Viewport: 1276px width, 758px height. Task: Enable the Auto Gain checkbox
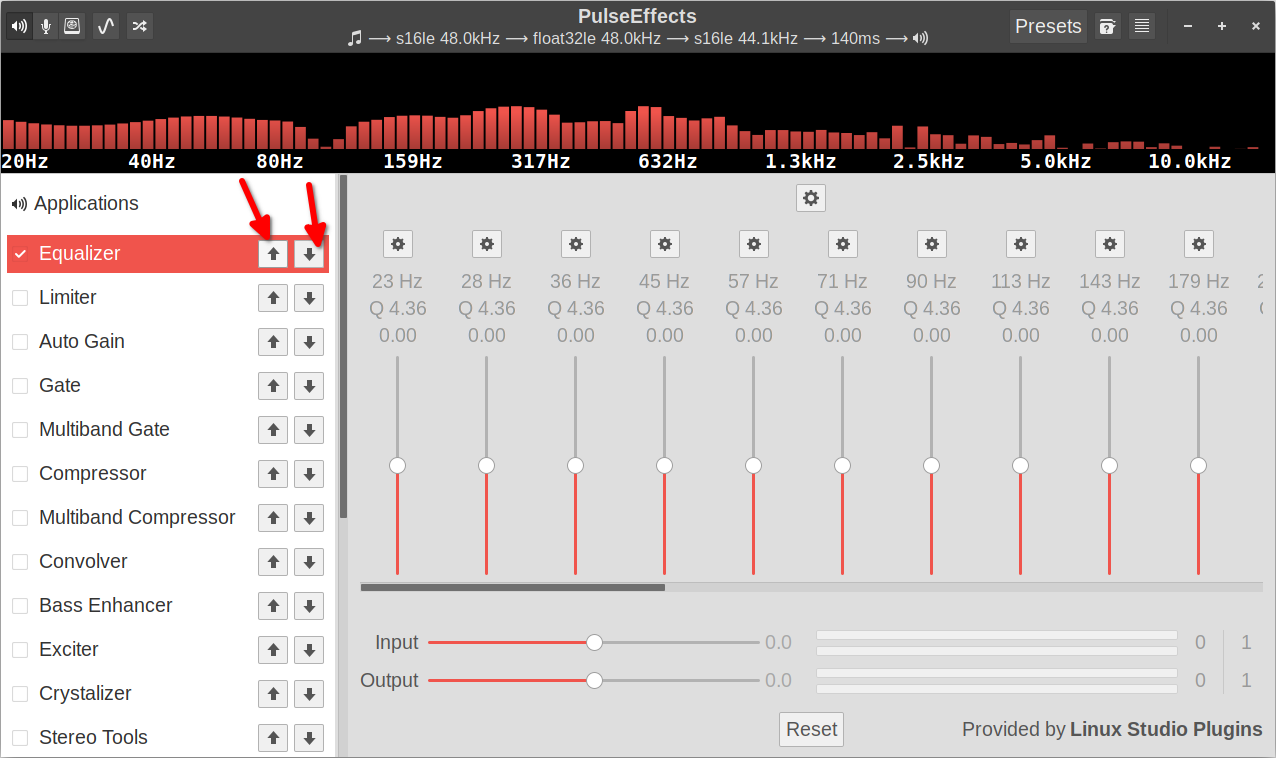20,342
